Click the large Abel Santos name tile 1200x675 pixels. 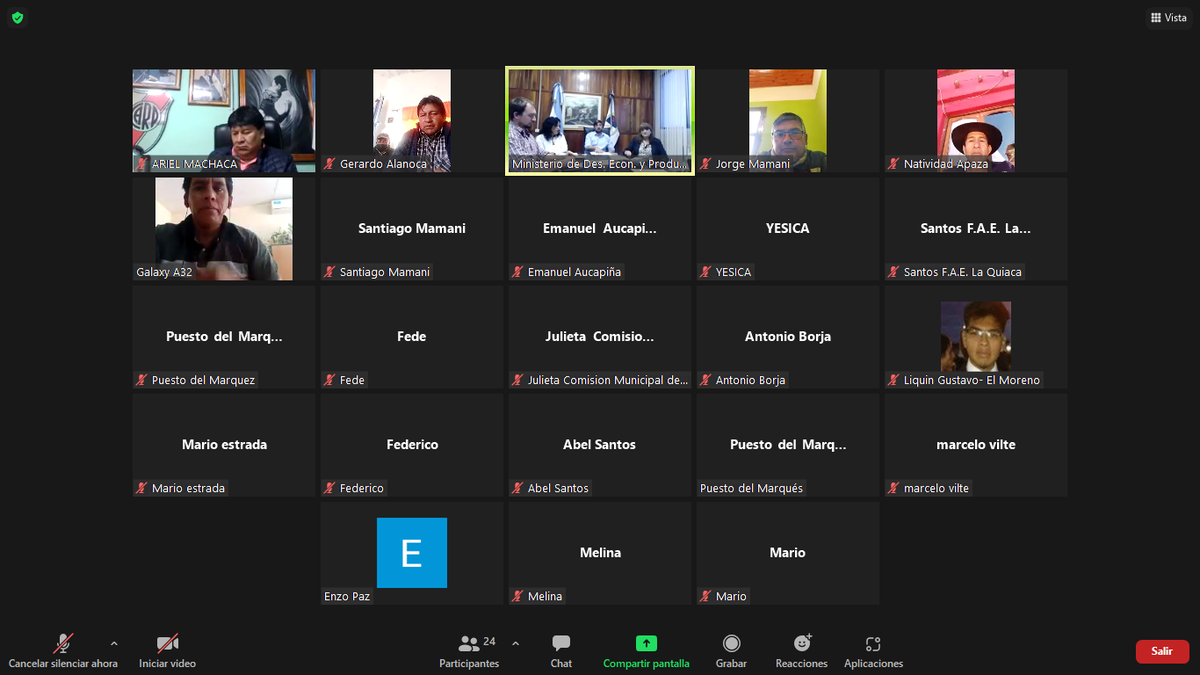(600, 445)
